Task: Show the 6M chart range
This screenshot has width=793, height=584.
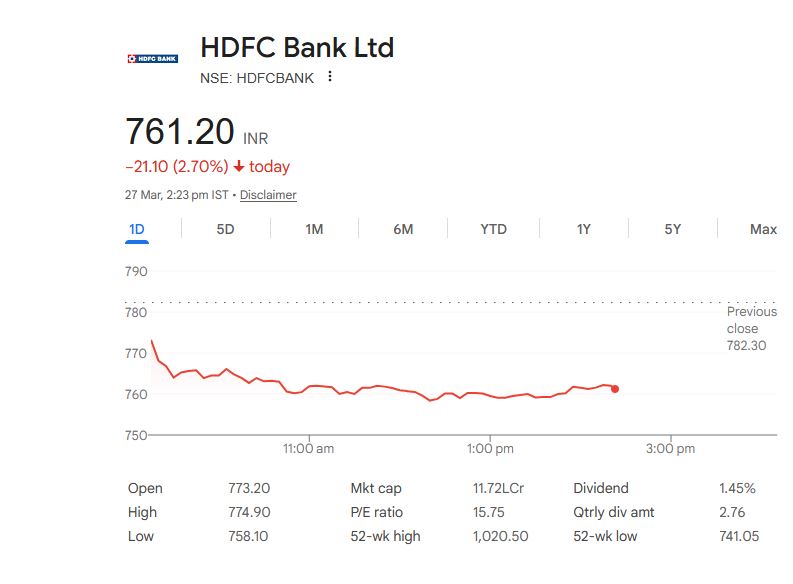Action: [403, 229]
